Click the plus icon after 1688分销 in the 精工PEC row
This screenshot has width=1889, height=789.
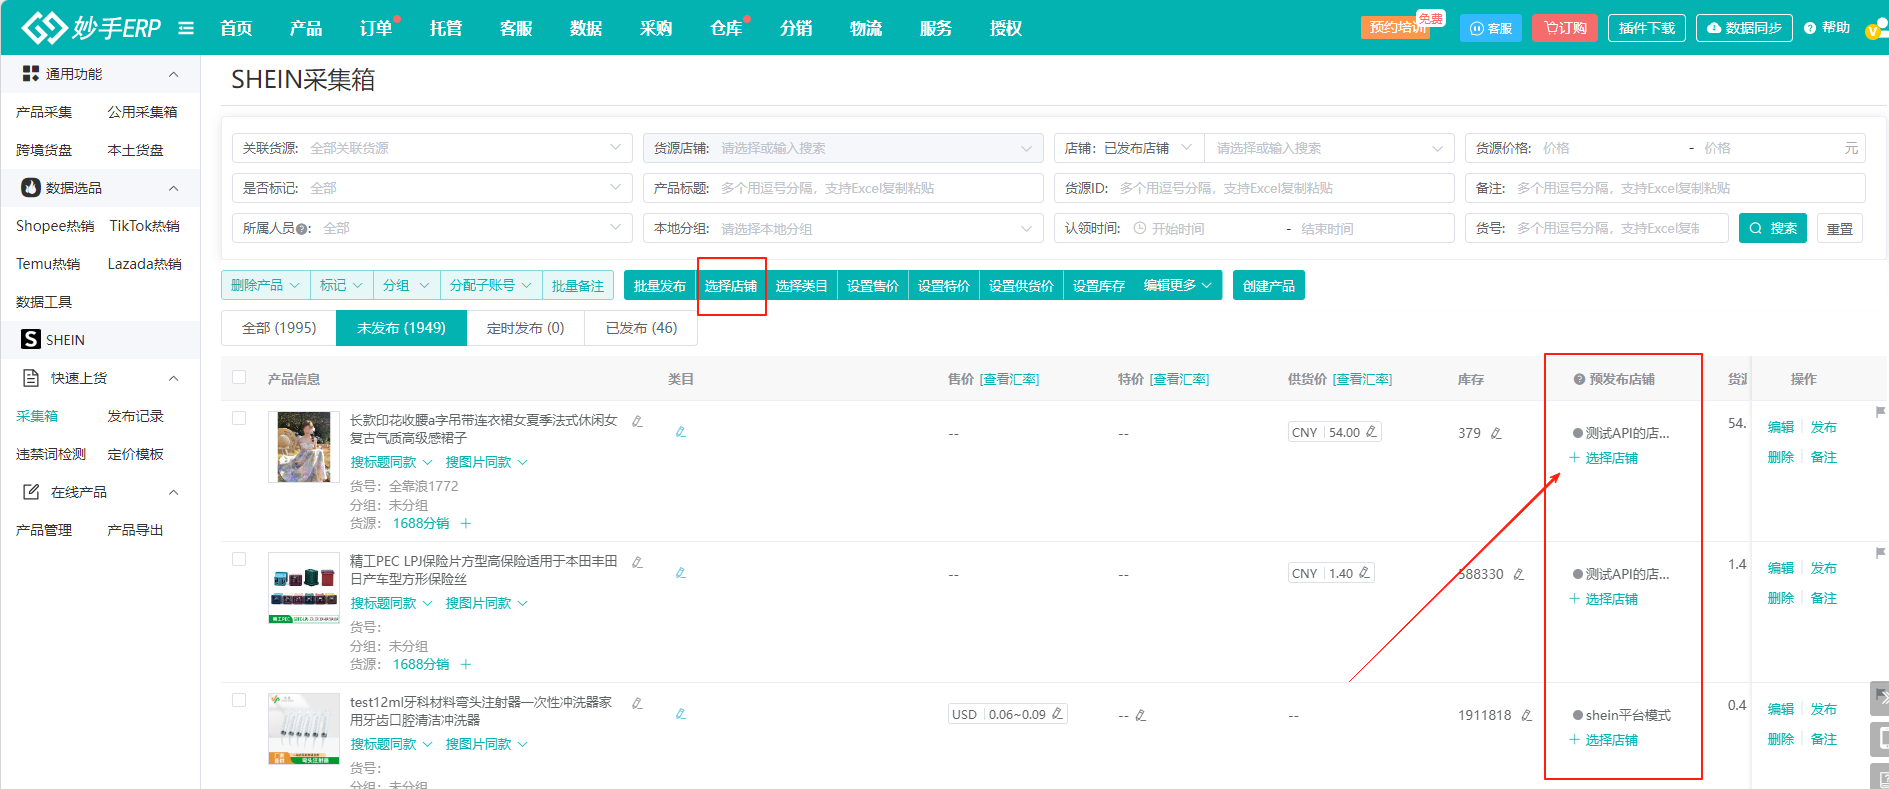click(x=466, y=664)
